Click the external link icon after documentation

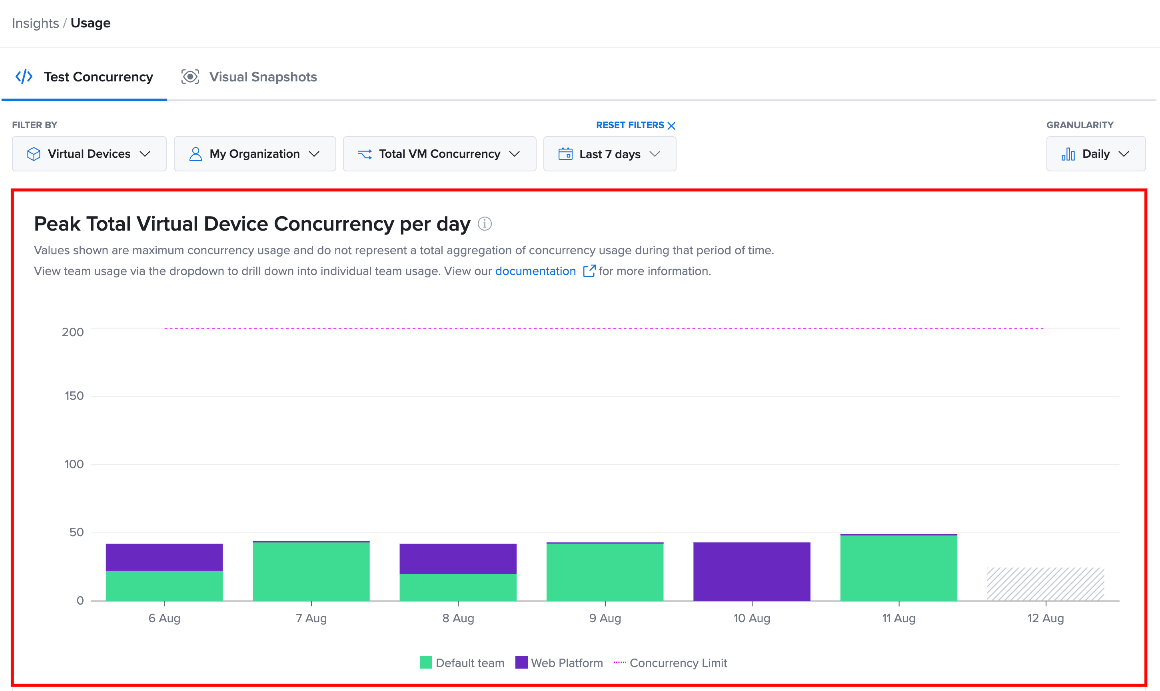point(589,271)
